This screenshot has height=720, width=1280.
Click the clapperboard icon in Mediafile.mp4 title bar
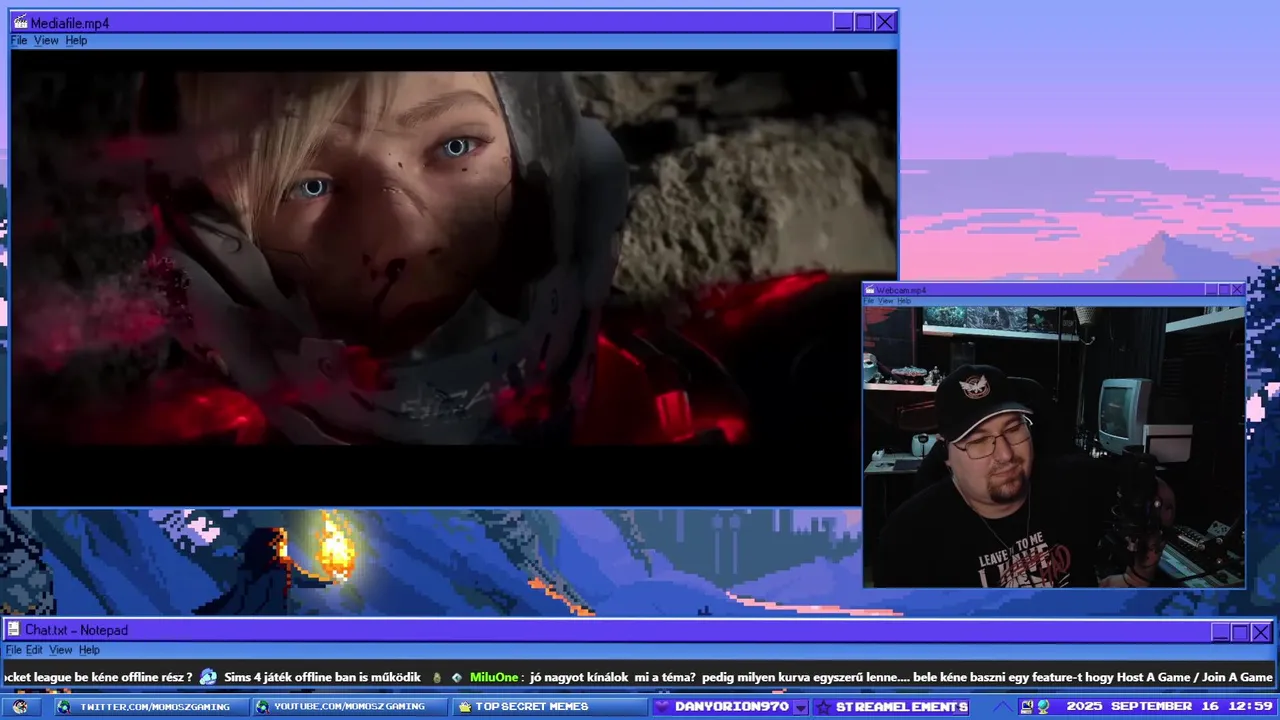click(x=20, y=22)
